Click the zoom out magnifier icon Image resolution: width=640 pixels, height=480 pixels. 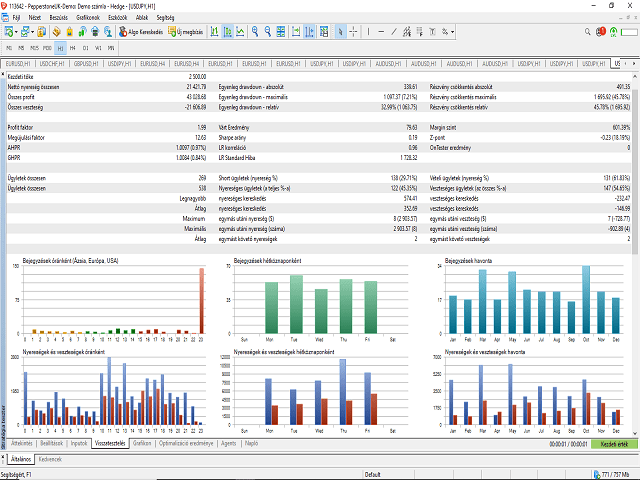pyautogui.click(x=268, y=32)
